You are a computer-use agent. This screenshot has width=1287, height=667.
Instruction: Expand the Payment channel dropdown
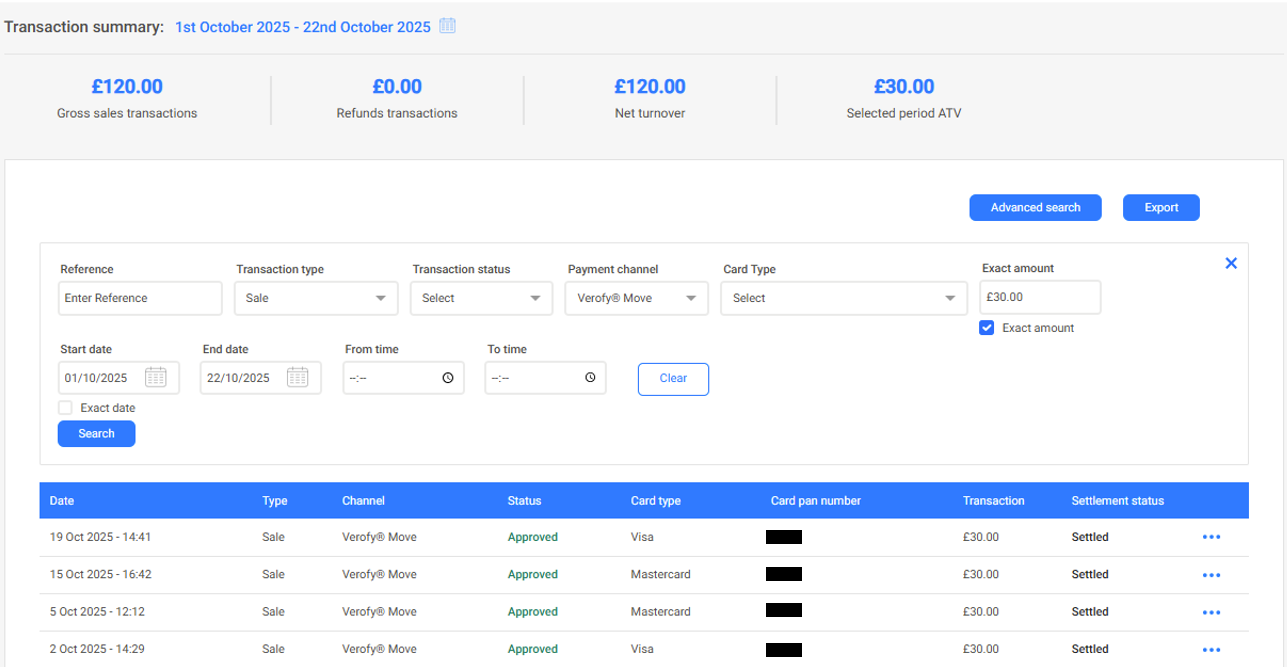(x=636, y=298)
